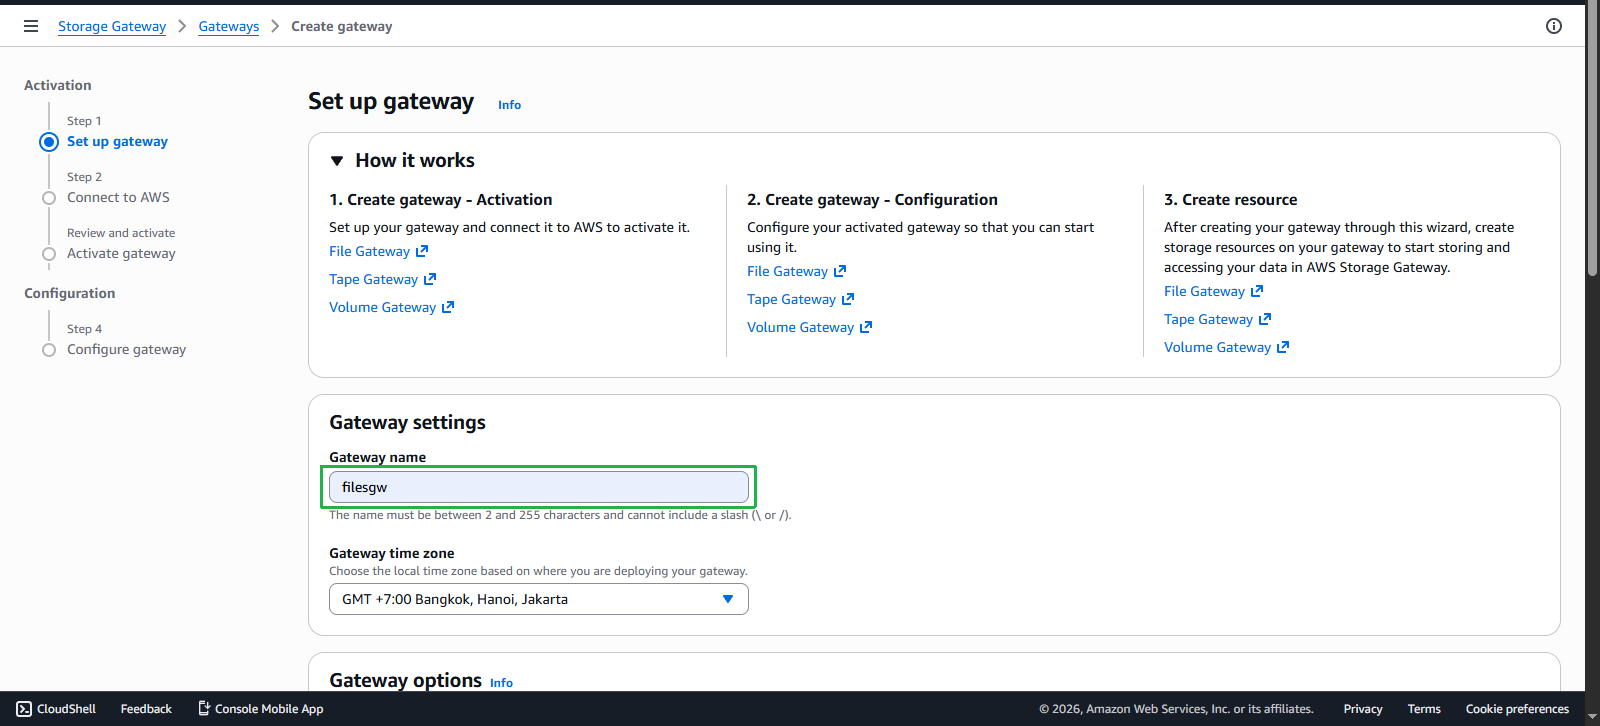
Task: Click external icon beside Activation File Gateway
Action: [x=422, y=251]
